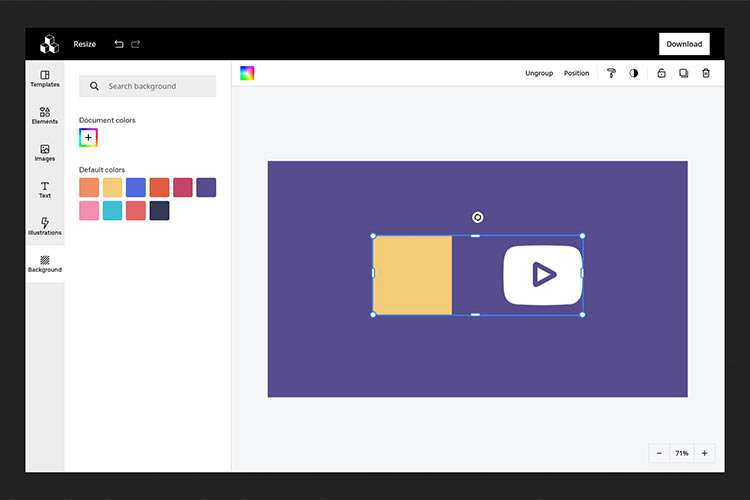
Task: Open the Templates tab
Action: (x=45, y=78)
